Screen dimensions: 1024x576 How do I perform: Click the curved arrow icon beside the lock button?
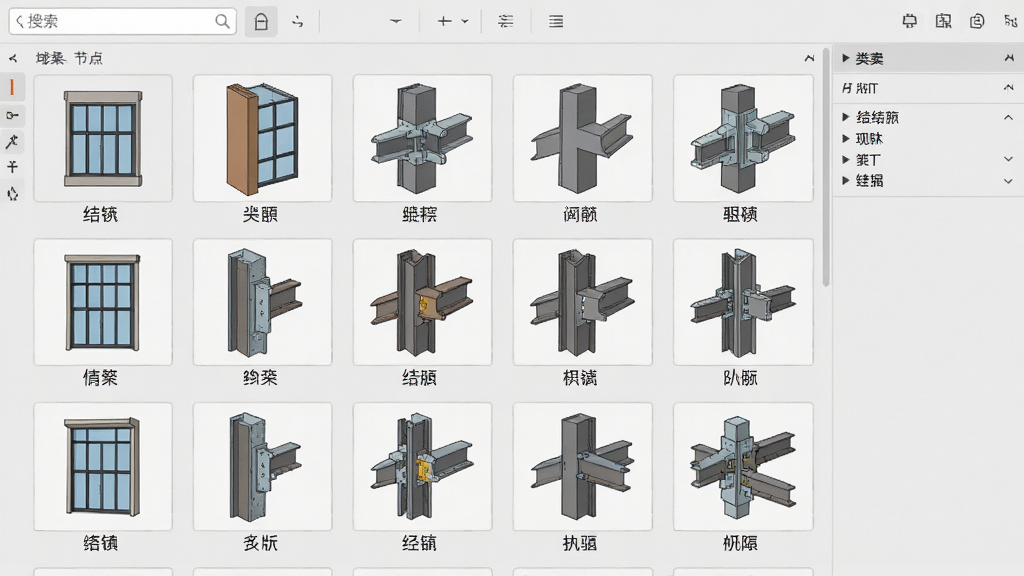(x=298, y=22)
